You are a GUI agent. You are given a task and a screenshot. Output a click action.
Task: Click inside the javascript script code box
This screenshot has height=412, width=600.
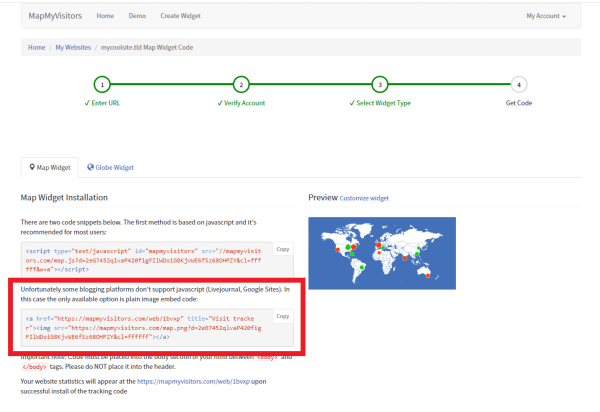pyautogui.click(x=157, y=260)
